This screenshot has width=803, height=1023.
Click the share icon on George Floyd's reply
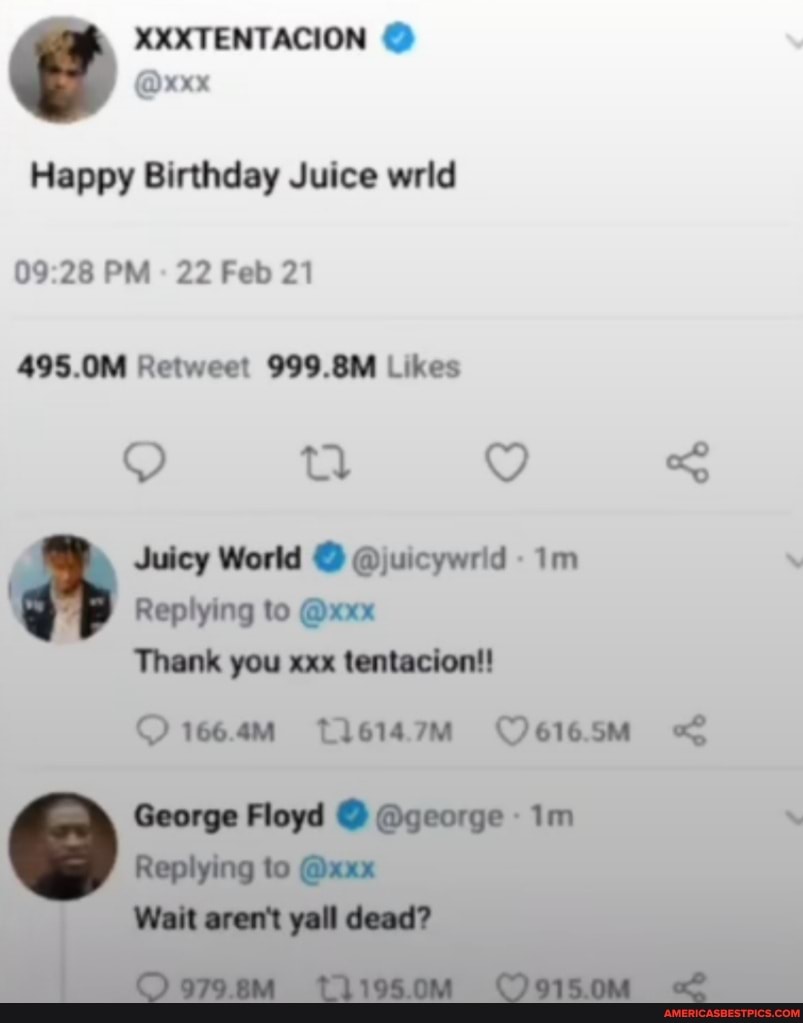689,987
